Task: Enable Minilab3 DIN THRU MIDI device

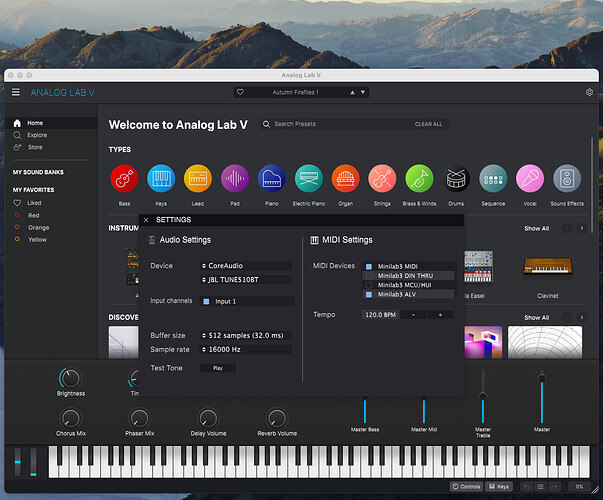Action: (x=369, y=276)
